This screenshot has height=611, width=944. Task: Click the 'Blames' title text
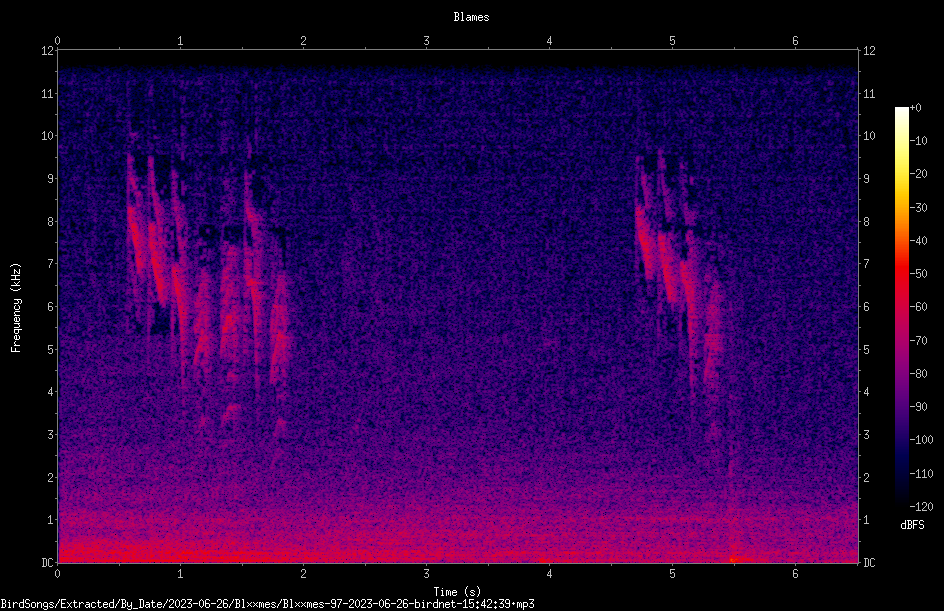tap(471, 17)
